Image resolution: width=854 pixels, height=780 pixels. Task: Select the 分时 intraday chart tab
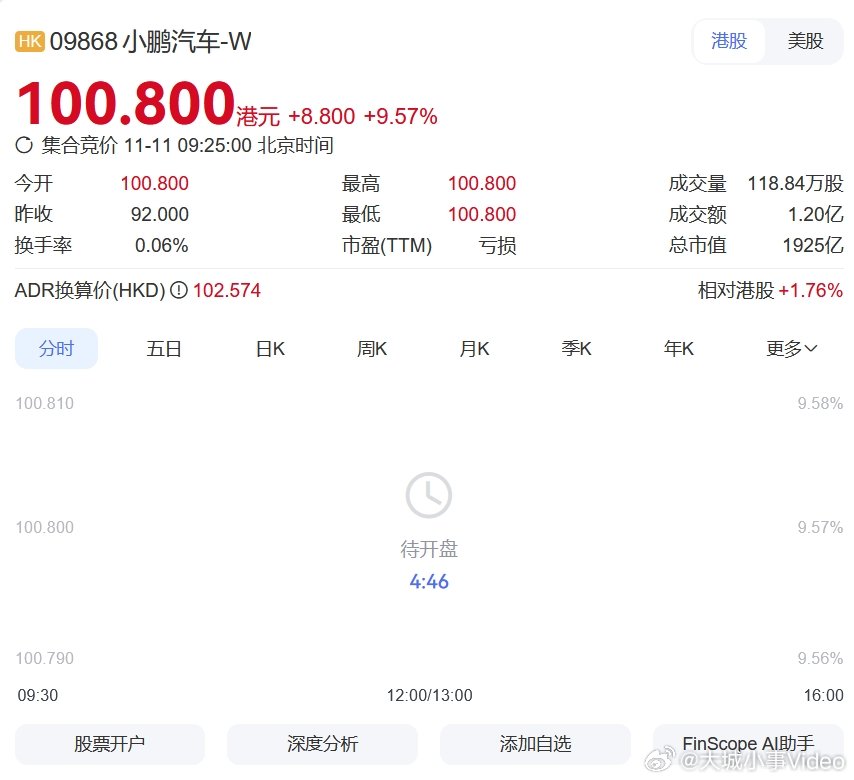click(x=56, y=348)
